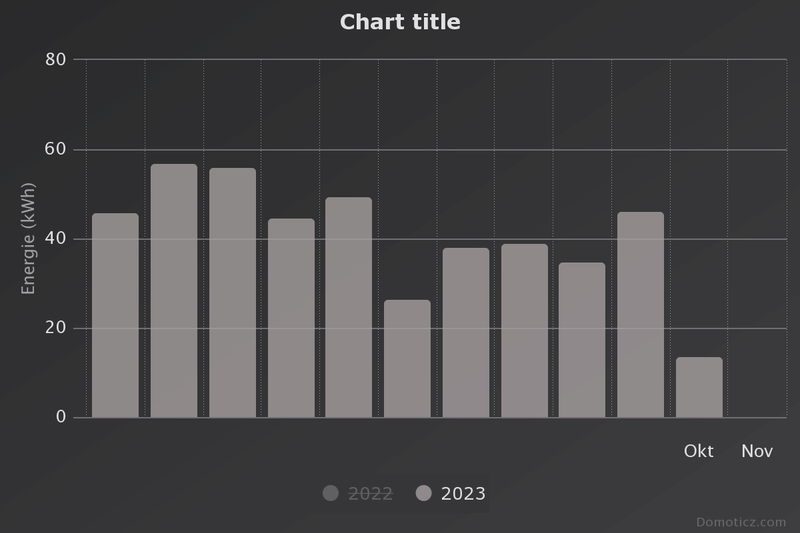Click the Chart title text
The height and width of the screenshot is (533, 800).
click(x=400, y=22)
